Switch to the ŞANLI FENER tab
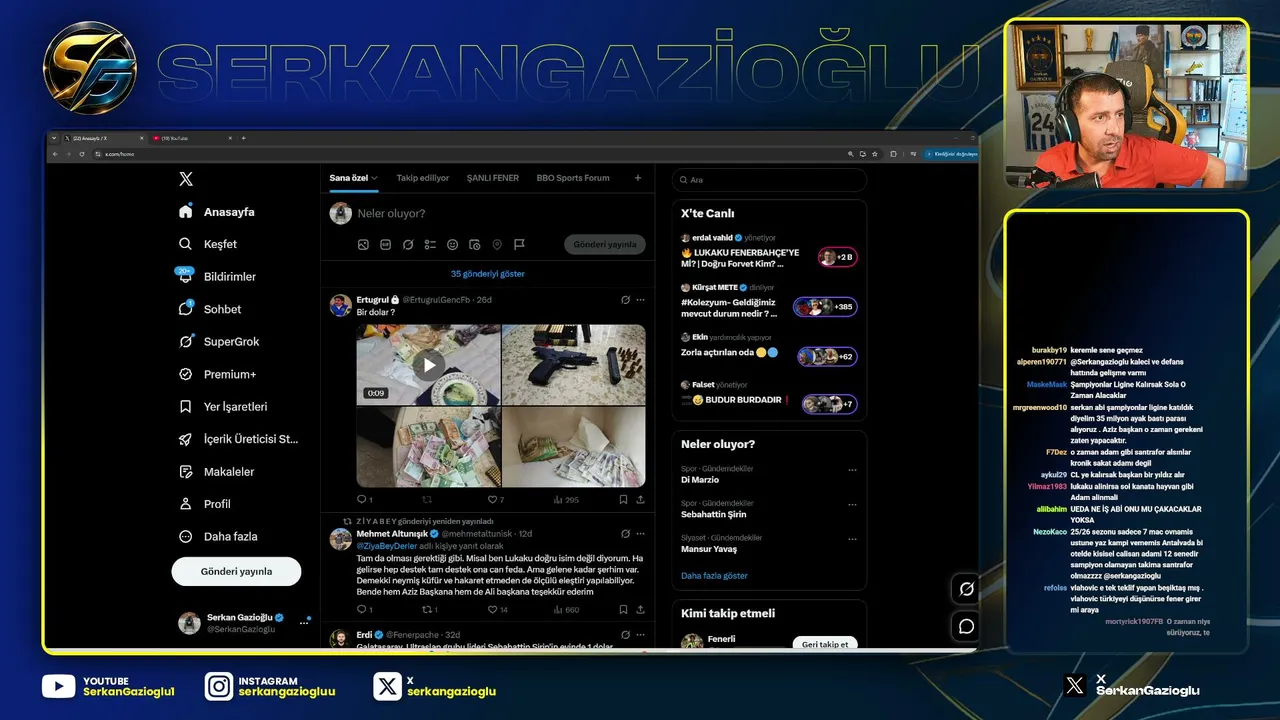This screenshot has height=720, width=1280. pos(493,178)
